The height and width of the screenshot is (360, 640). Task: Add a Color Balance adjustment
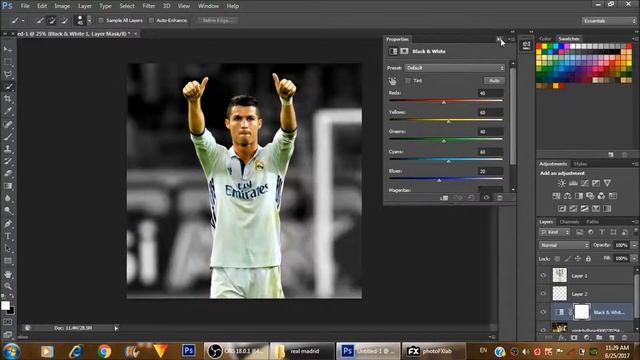coord(567,196)
